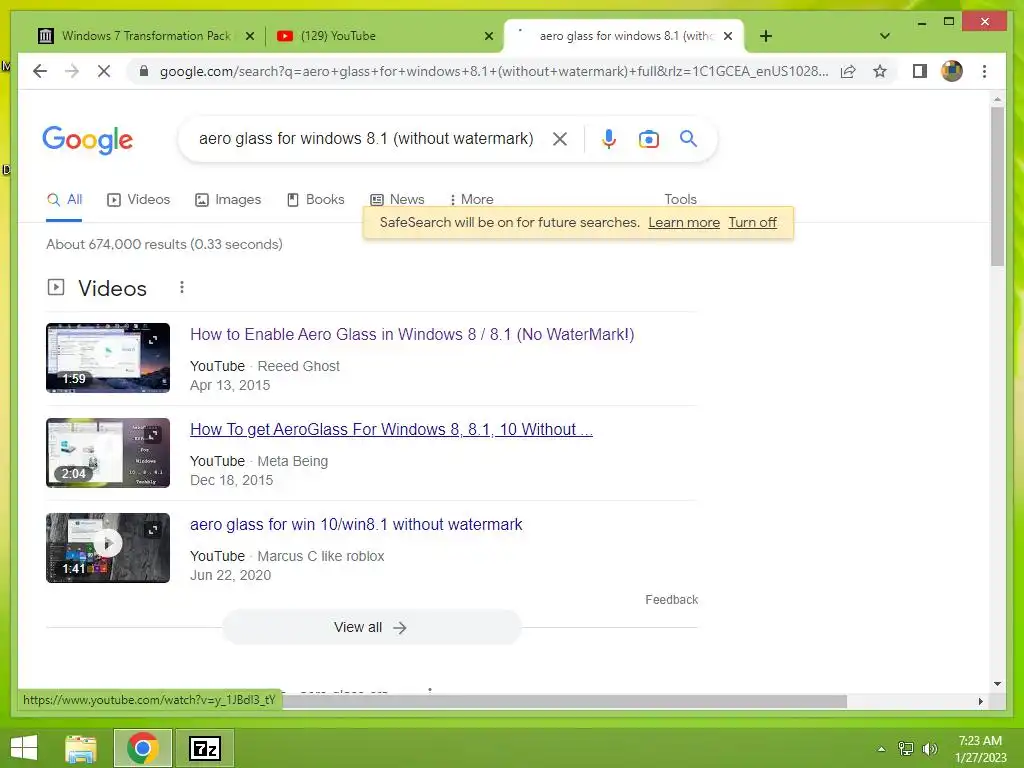Show hidden system tray icons

(x=882, y=749)
